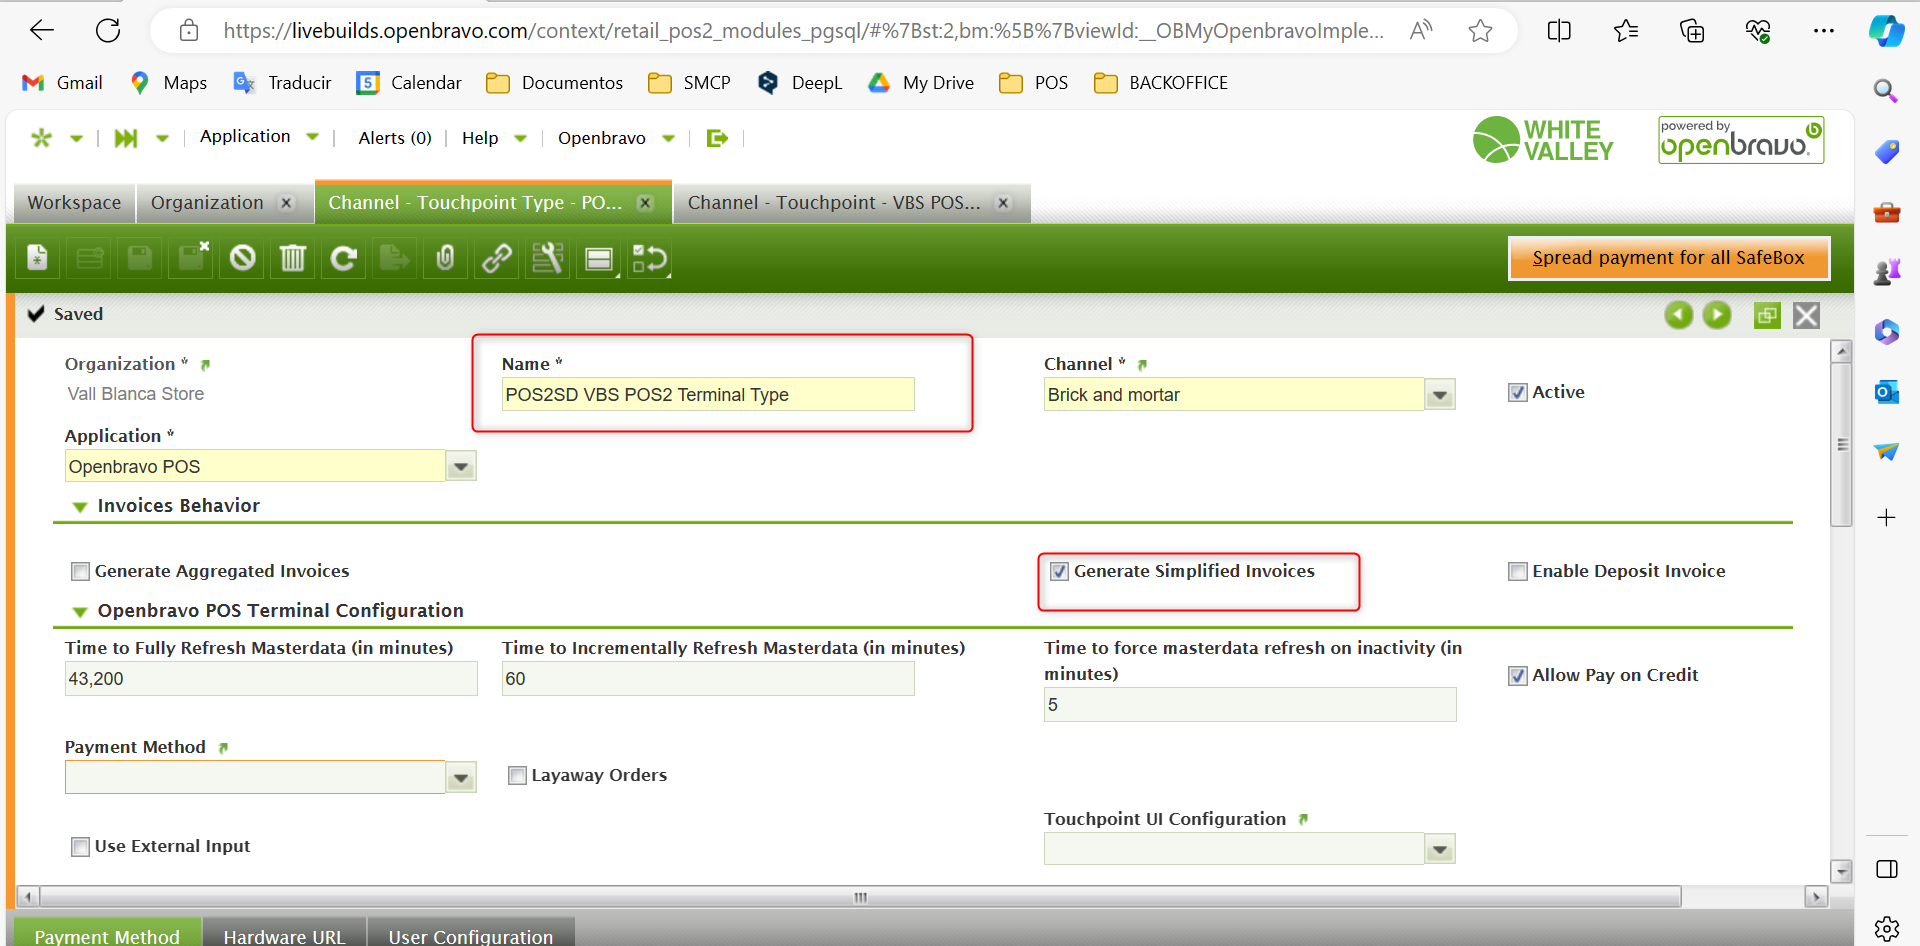Click into the Name text field
The image size is (1920, 946).
click(x=707, y=395)
